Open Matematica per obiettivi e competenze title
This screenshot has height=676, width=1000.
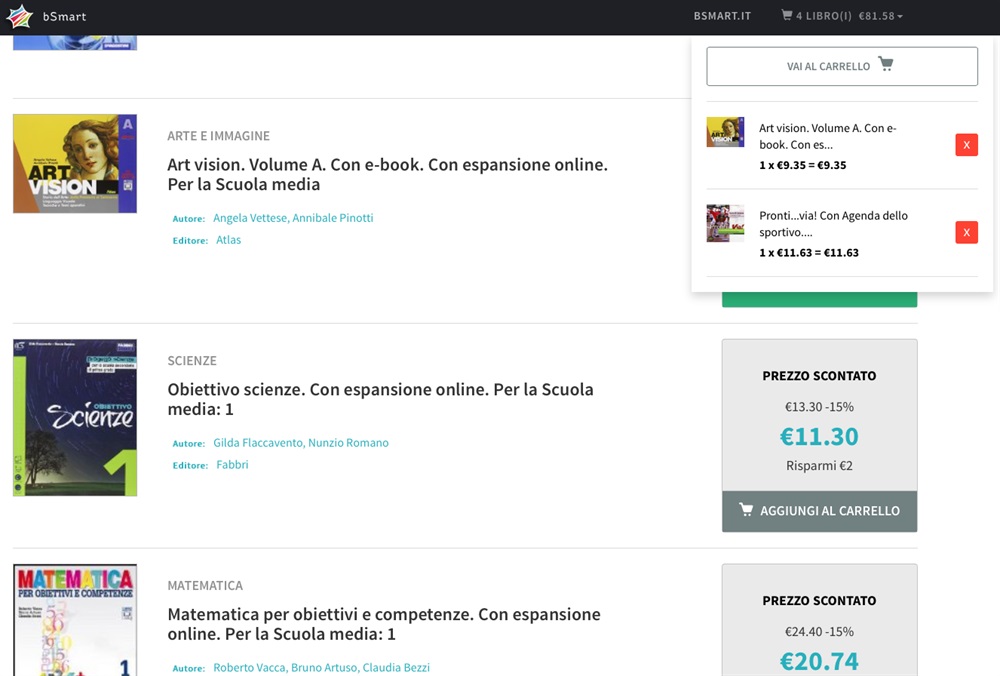click(384, 624)
